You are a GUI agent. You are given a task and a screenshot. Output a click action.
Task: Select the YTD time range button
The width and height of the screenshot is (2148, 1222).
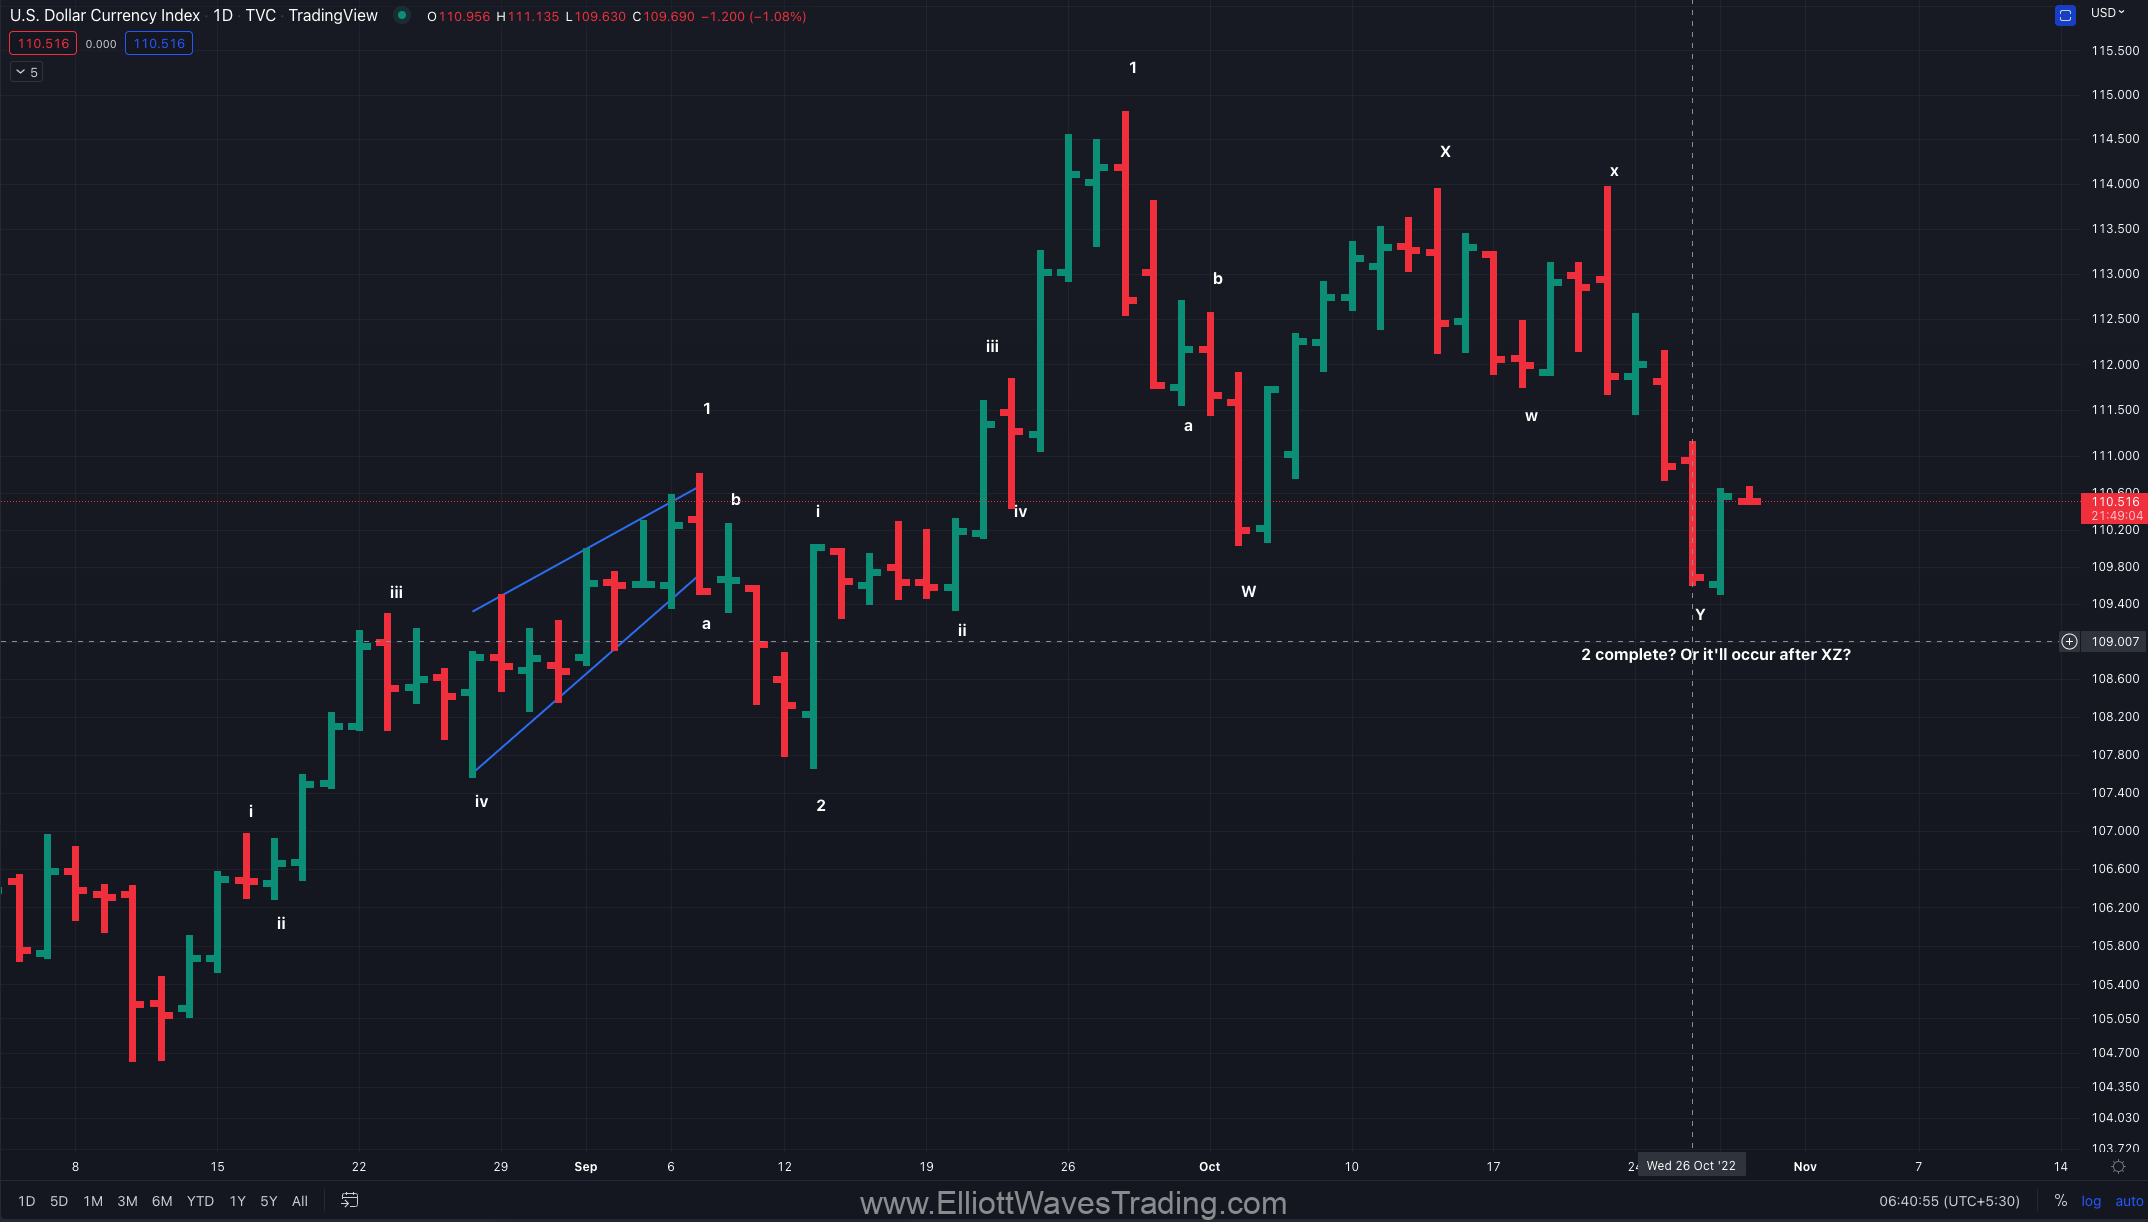tap(200, 1201)
